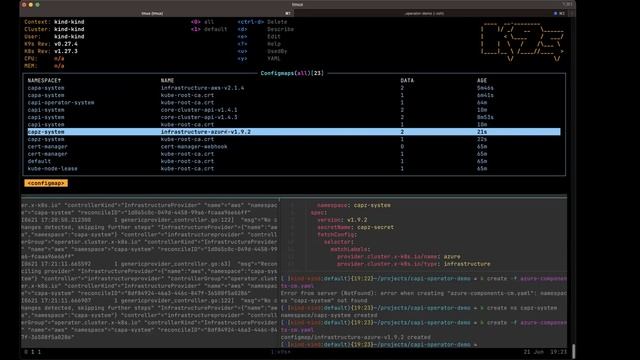Click 'namespace/capz-system created' output line
This screenshot has height=360, width=640.
click(329, 316)
